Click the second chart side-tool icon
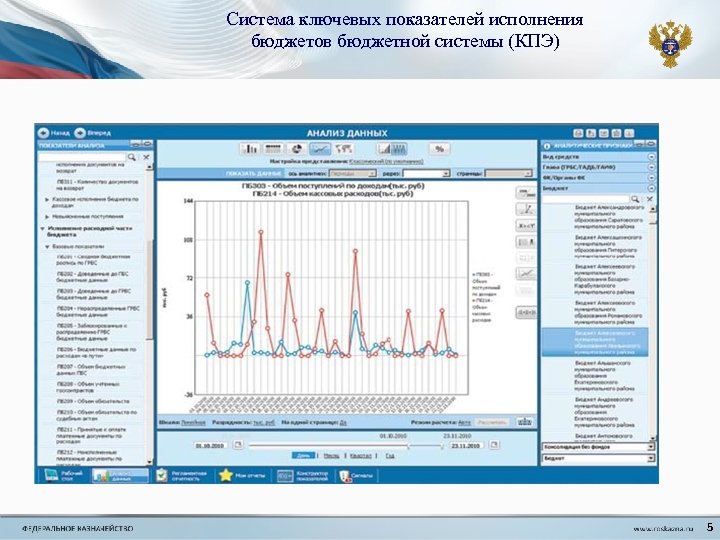This screenshot has height=540, width=720. coord(526,209)
